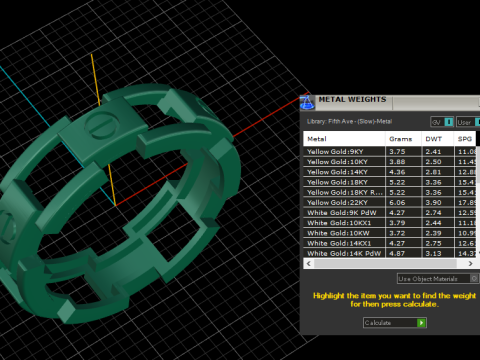Click the 3.13 DWT value
This screenshot has height=360, width=480.
point(433,253)
